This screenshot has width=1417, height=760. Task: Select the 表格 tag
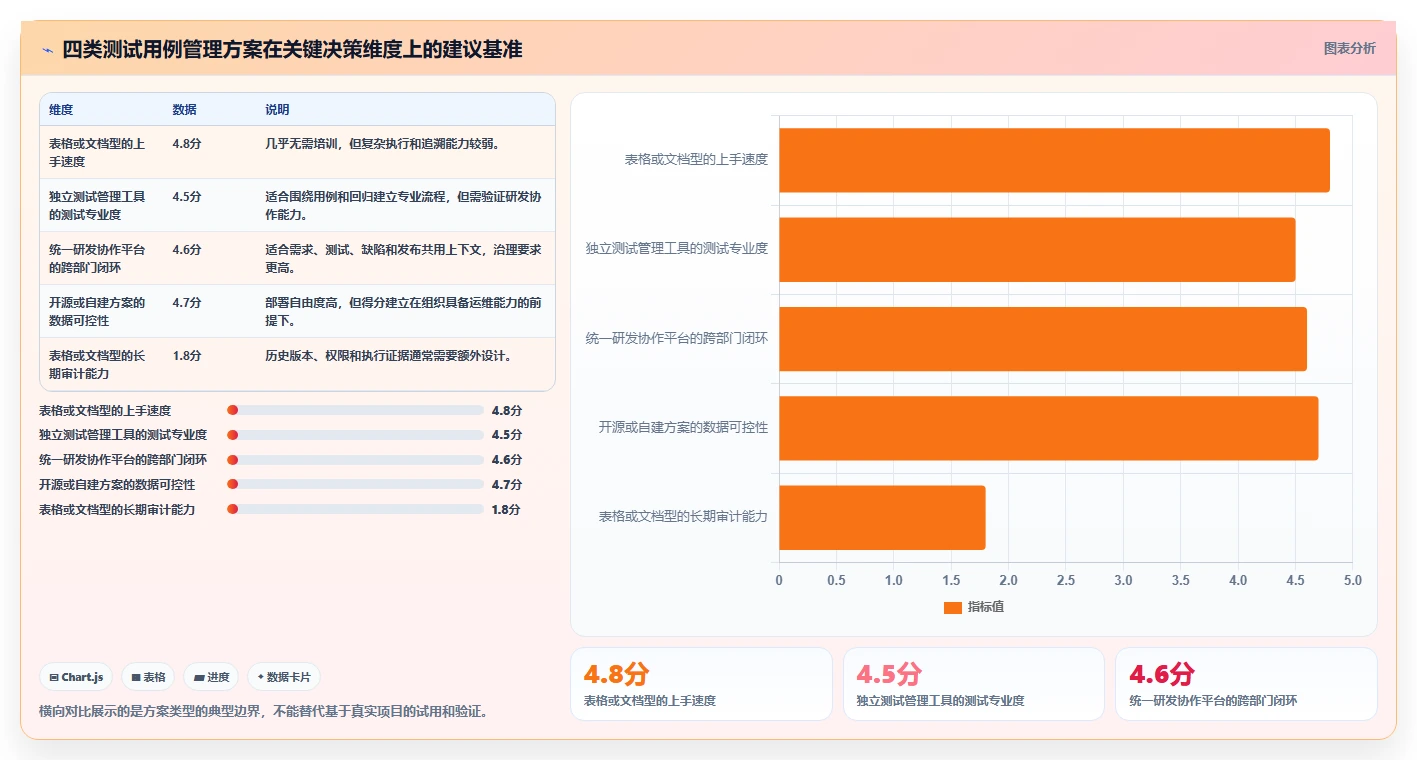point(148,677)
